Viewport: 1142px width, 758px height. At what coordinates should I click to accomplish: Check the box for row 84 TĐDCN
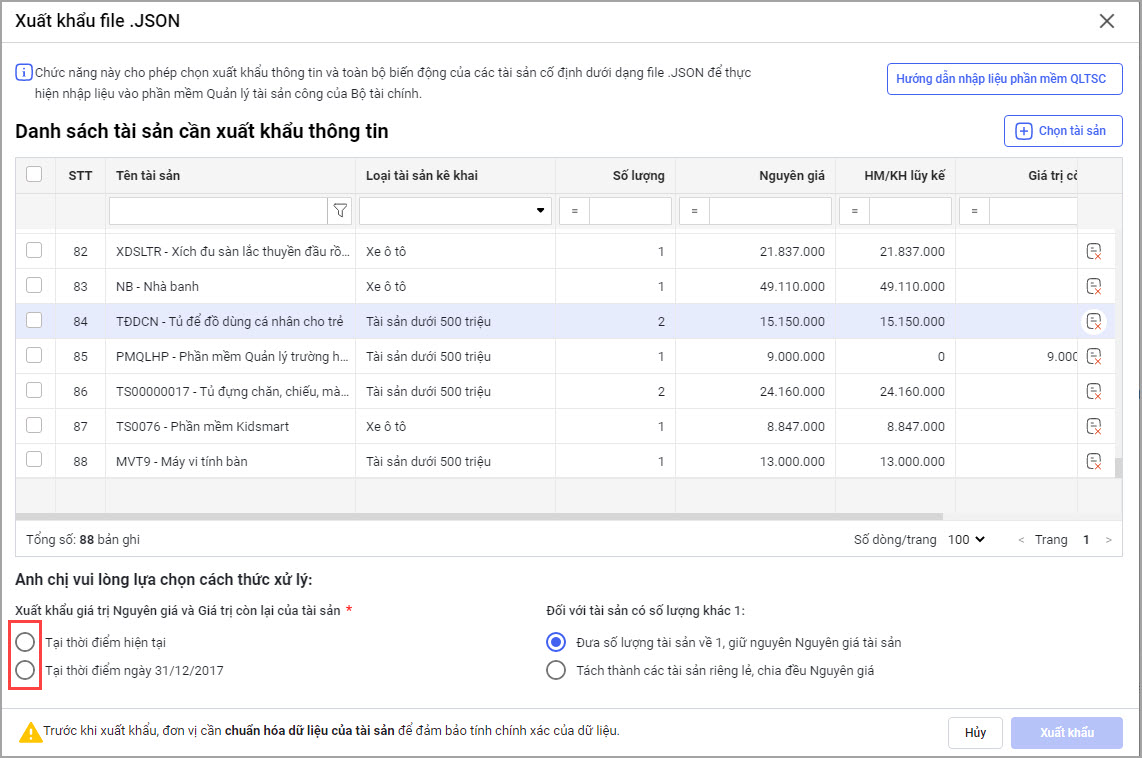(x=34, y=321)
